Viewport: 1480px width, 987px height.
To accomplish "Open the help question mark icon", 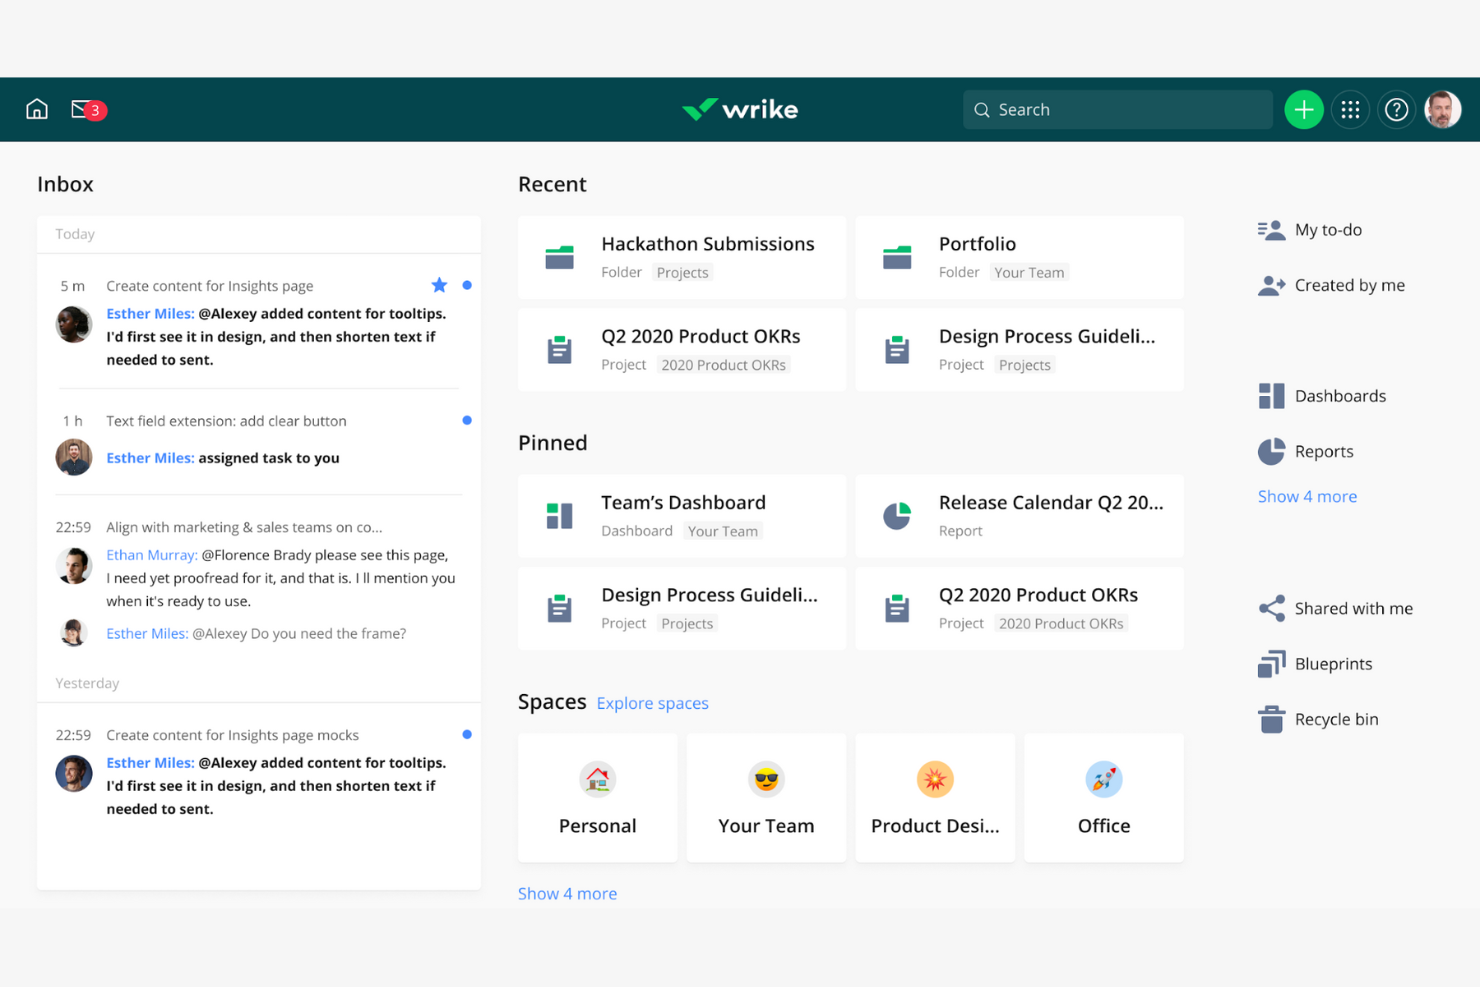I will click(1396, 109).
